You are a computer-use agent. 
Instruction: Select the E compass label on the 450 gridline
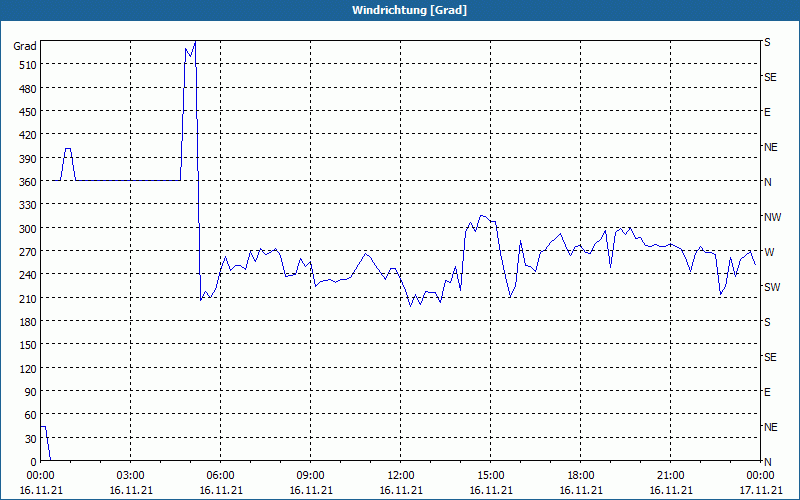pyautogui.click(x=767, y=112)
